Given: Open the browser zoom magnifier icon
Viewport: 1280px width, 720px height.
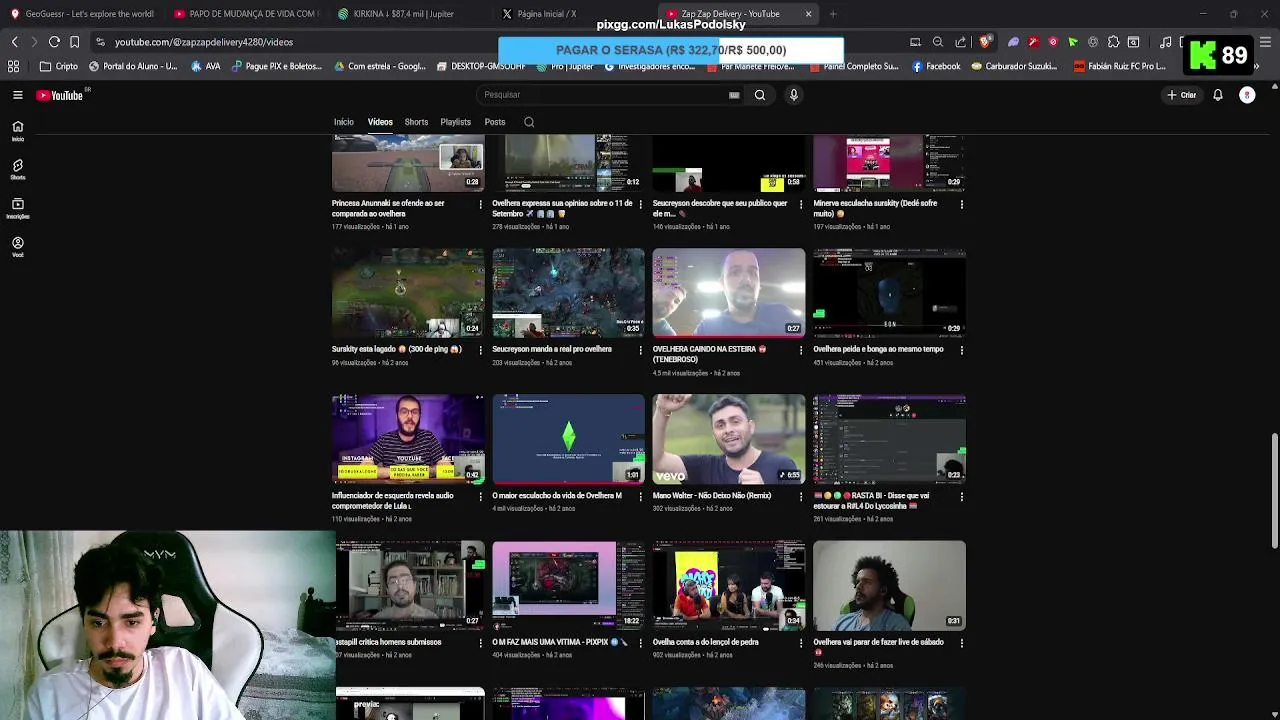Looking at the screenshot, I should (x=937, y=42).
